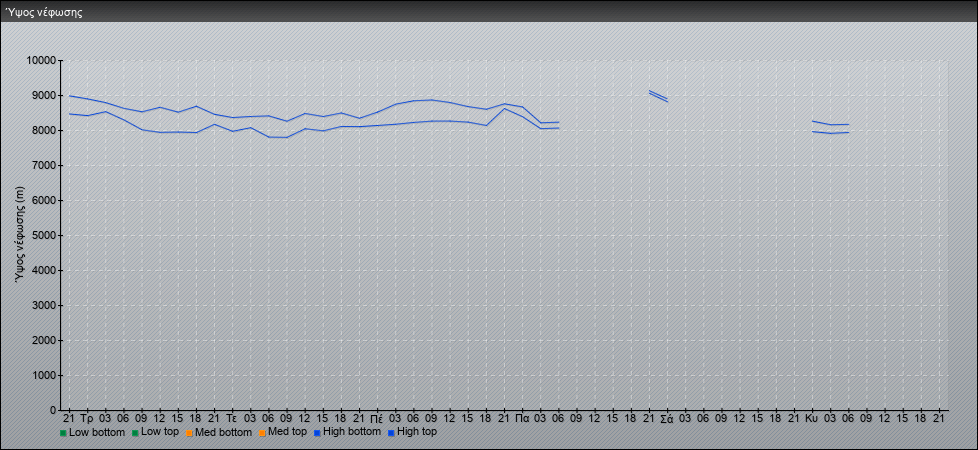
Task: Toggle the Med top series label
Action: (x=287, y=432)
